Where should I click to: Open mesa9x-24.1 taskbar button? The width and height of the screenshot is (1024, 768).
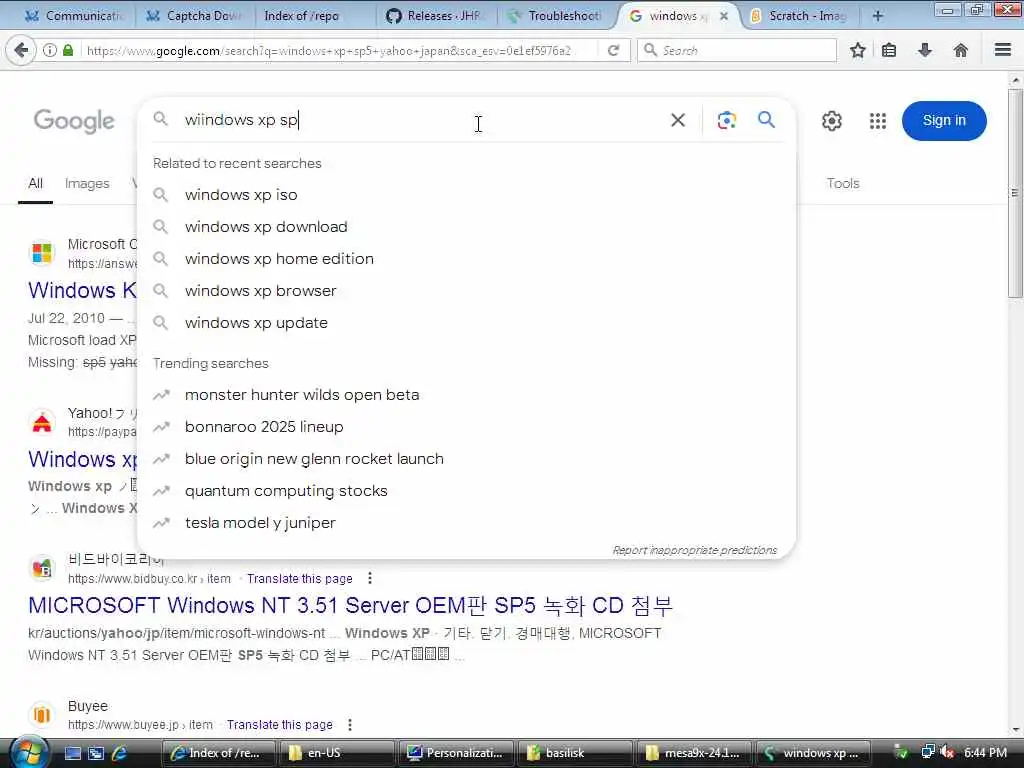pyautogui.click(x=694, y=753)
